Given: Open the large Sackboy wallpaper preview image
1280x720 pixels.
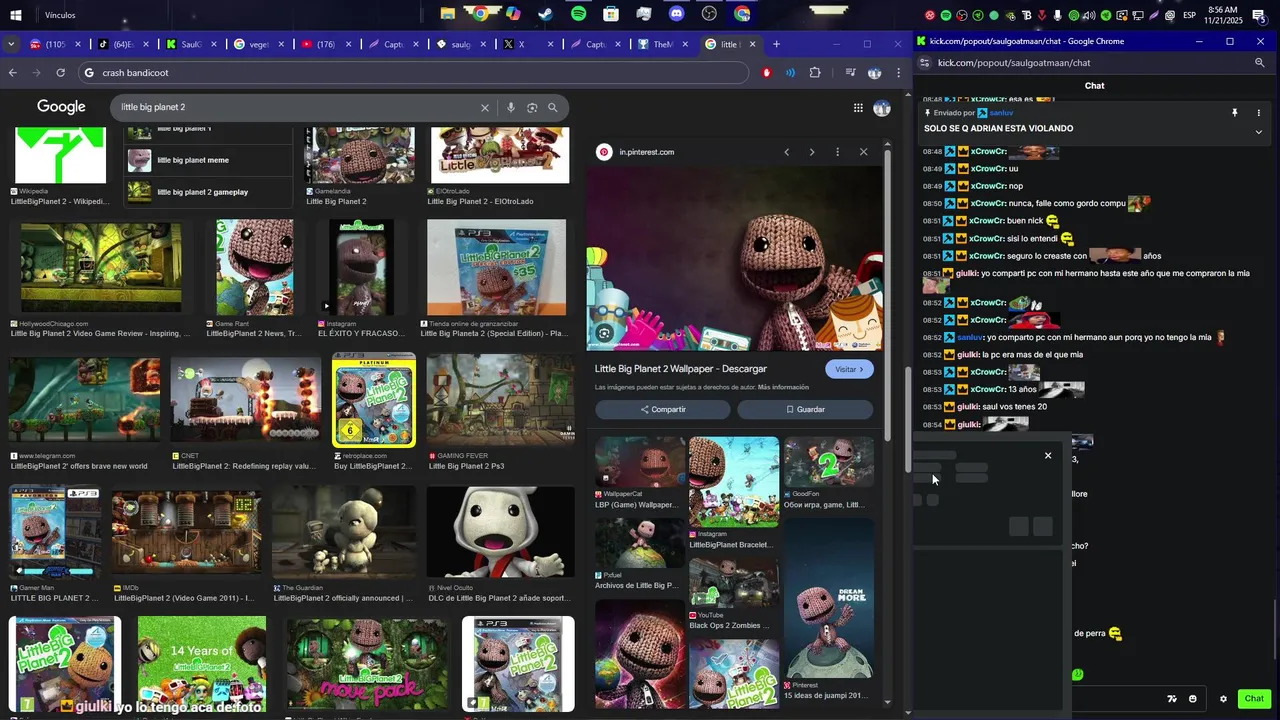Looking at the screenshot, I should [735, 258].
